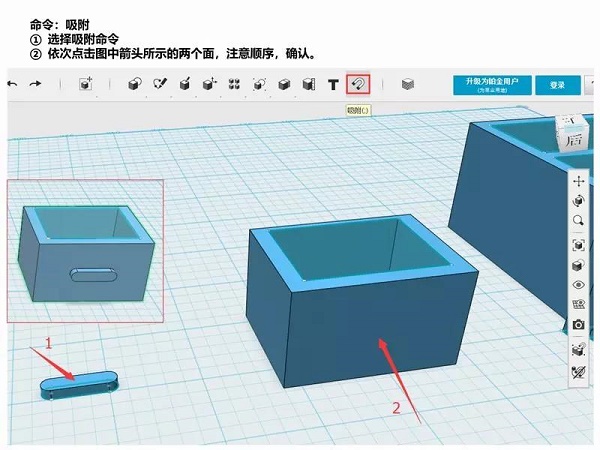Select the Zoom magnifier tool
The height and width of the screenshot is (450, 600).
coord(578,220)
